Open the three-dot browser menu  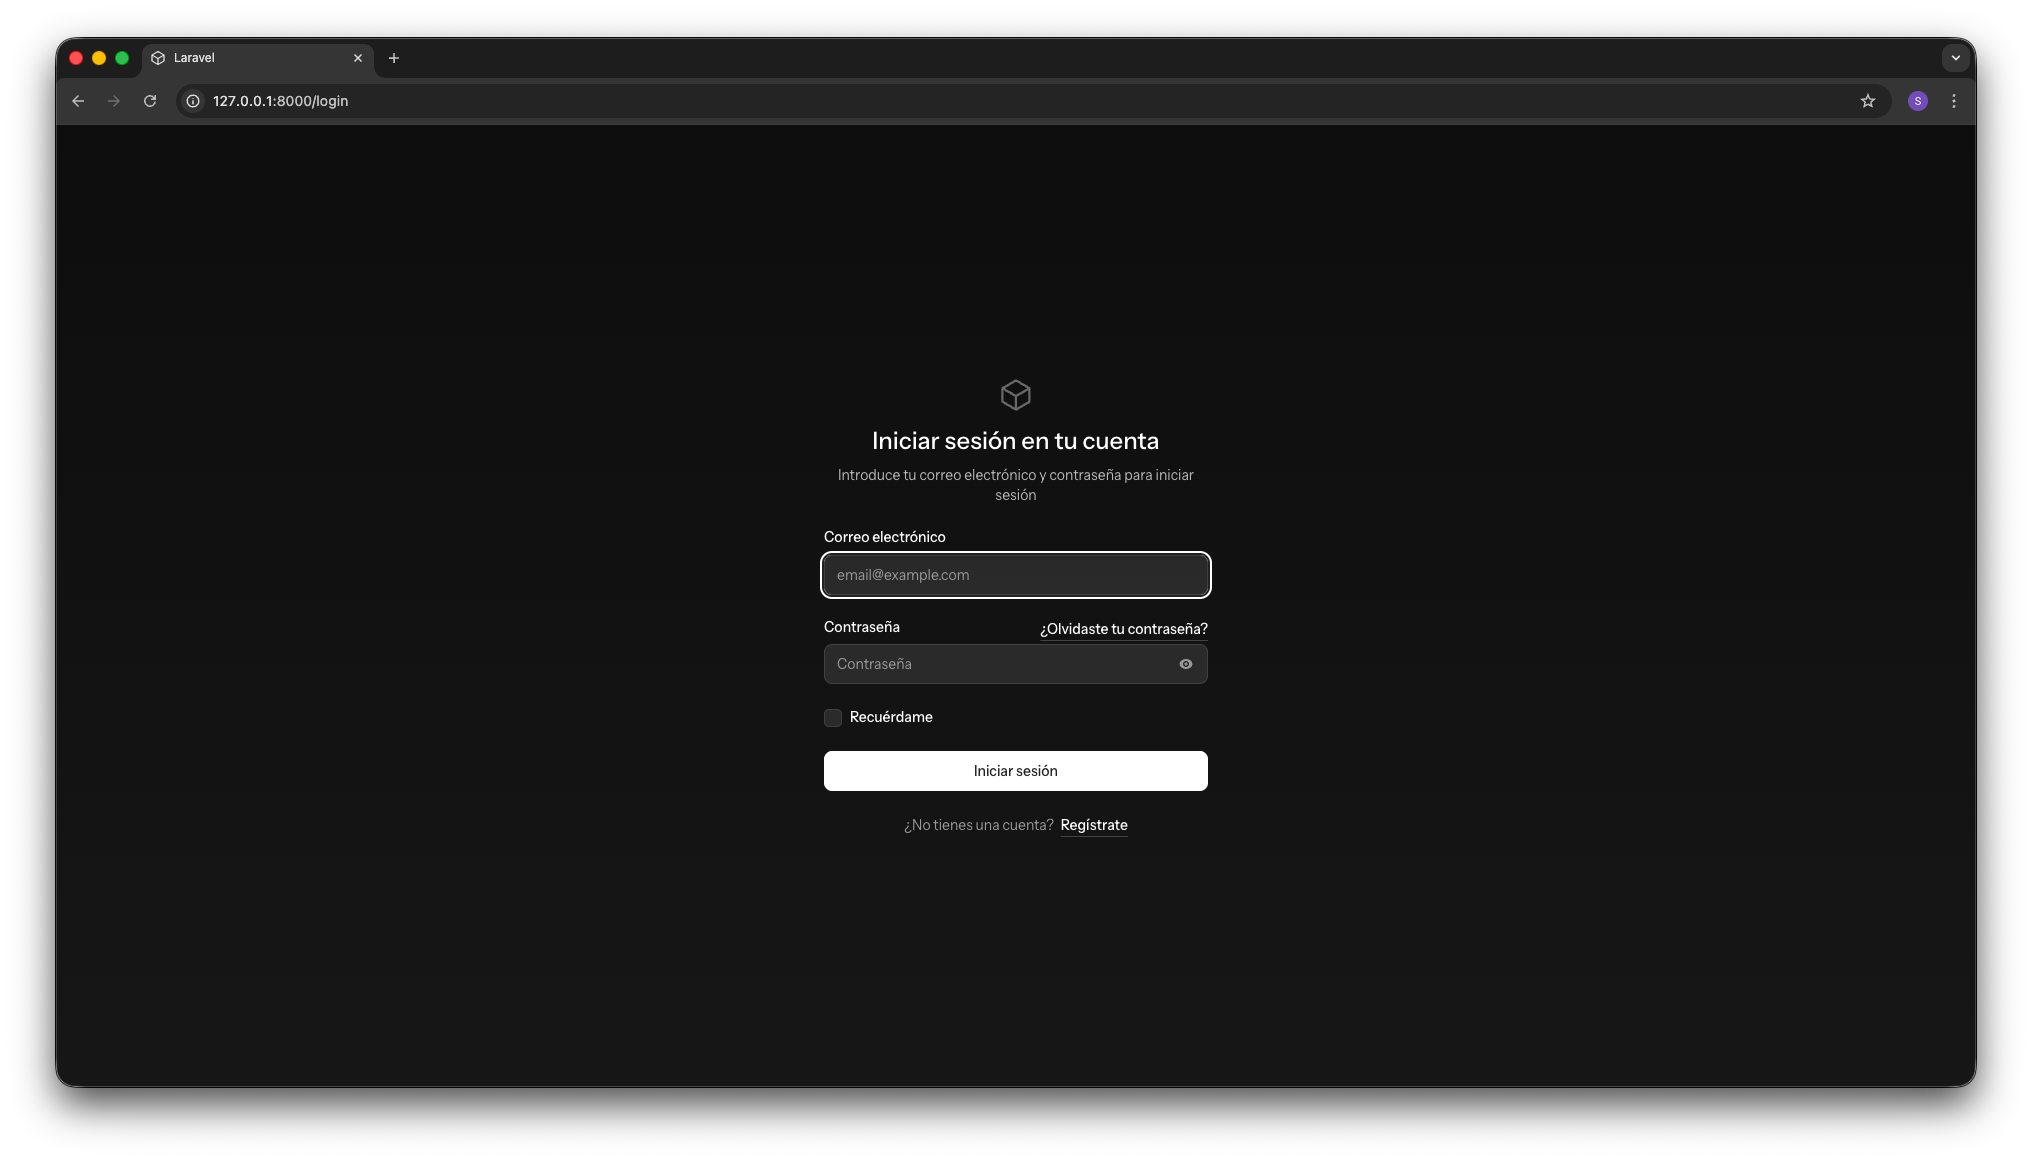(x=1955, y=101)
